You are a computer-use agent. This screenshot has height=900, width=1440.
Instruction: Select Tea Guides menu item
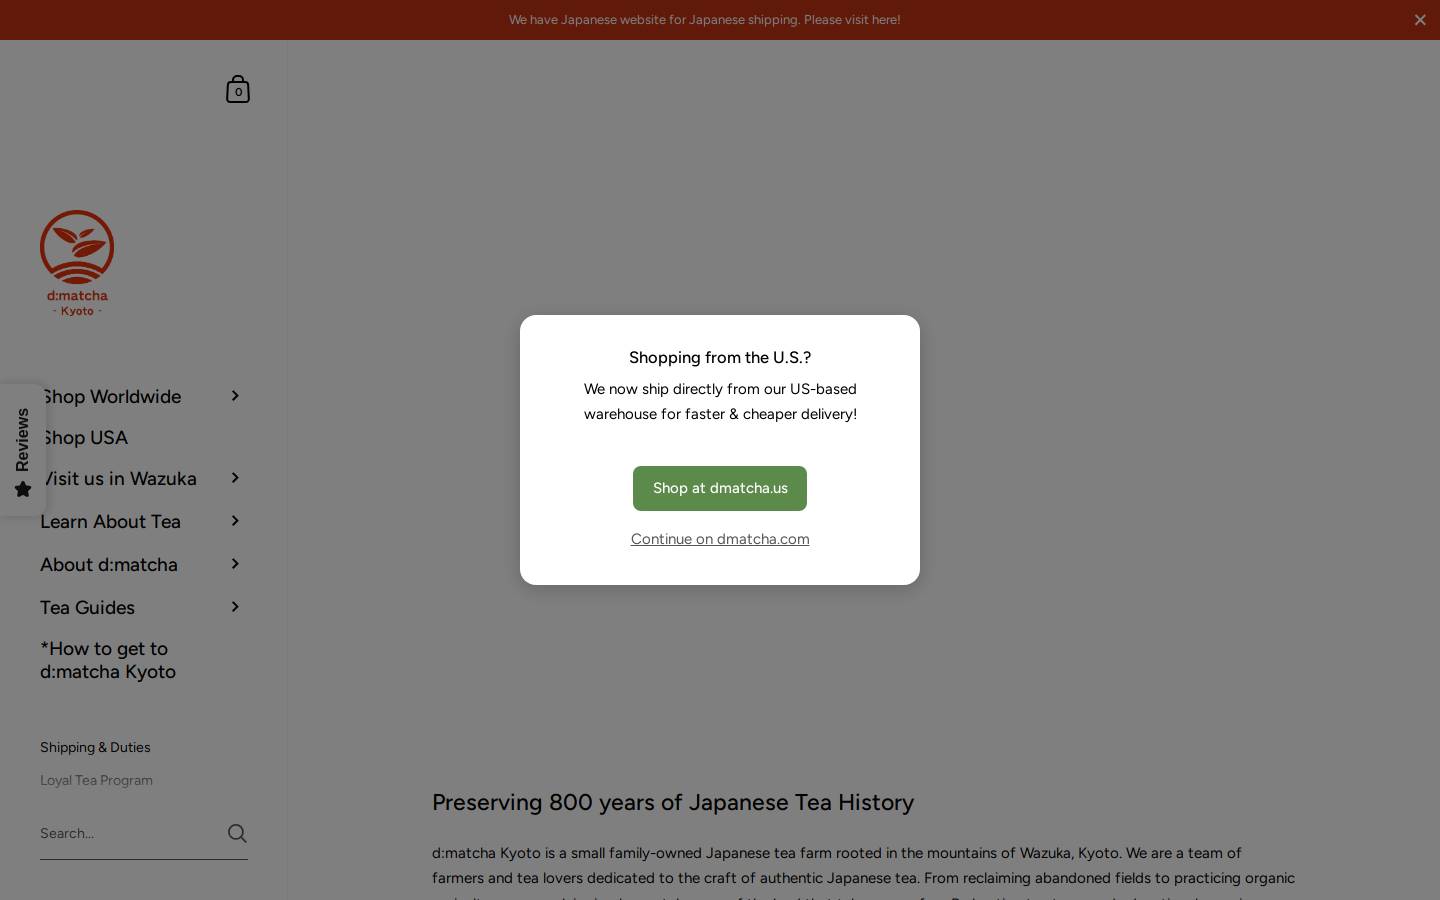(x=87, y=607)
